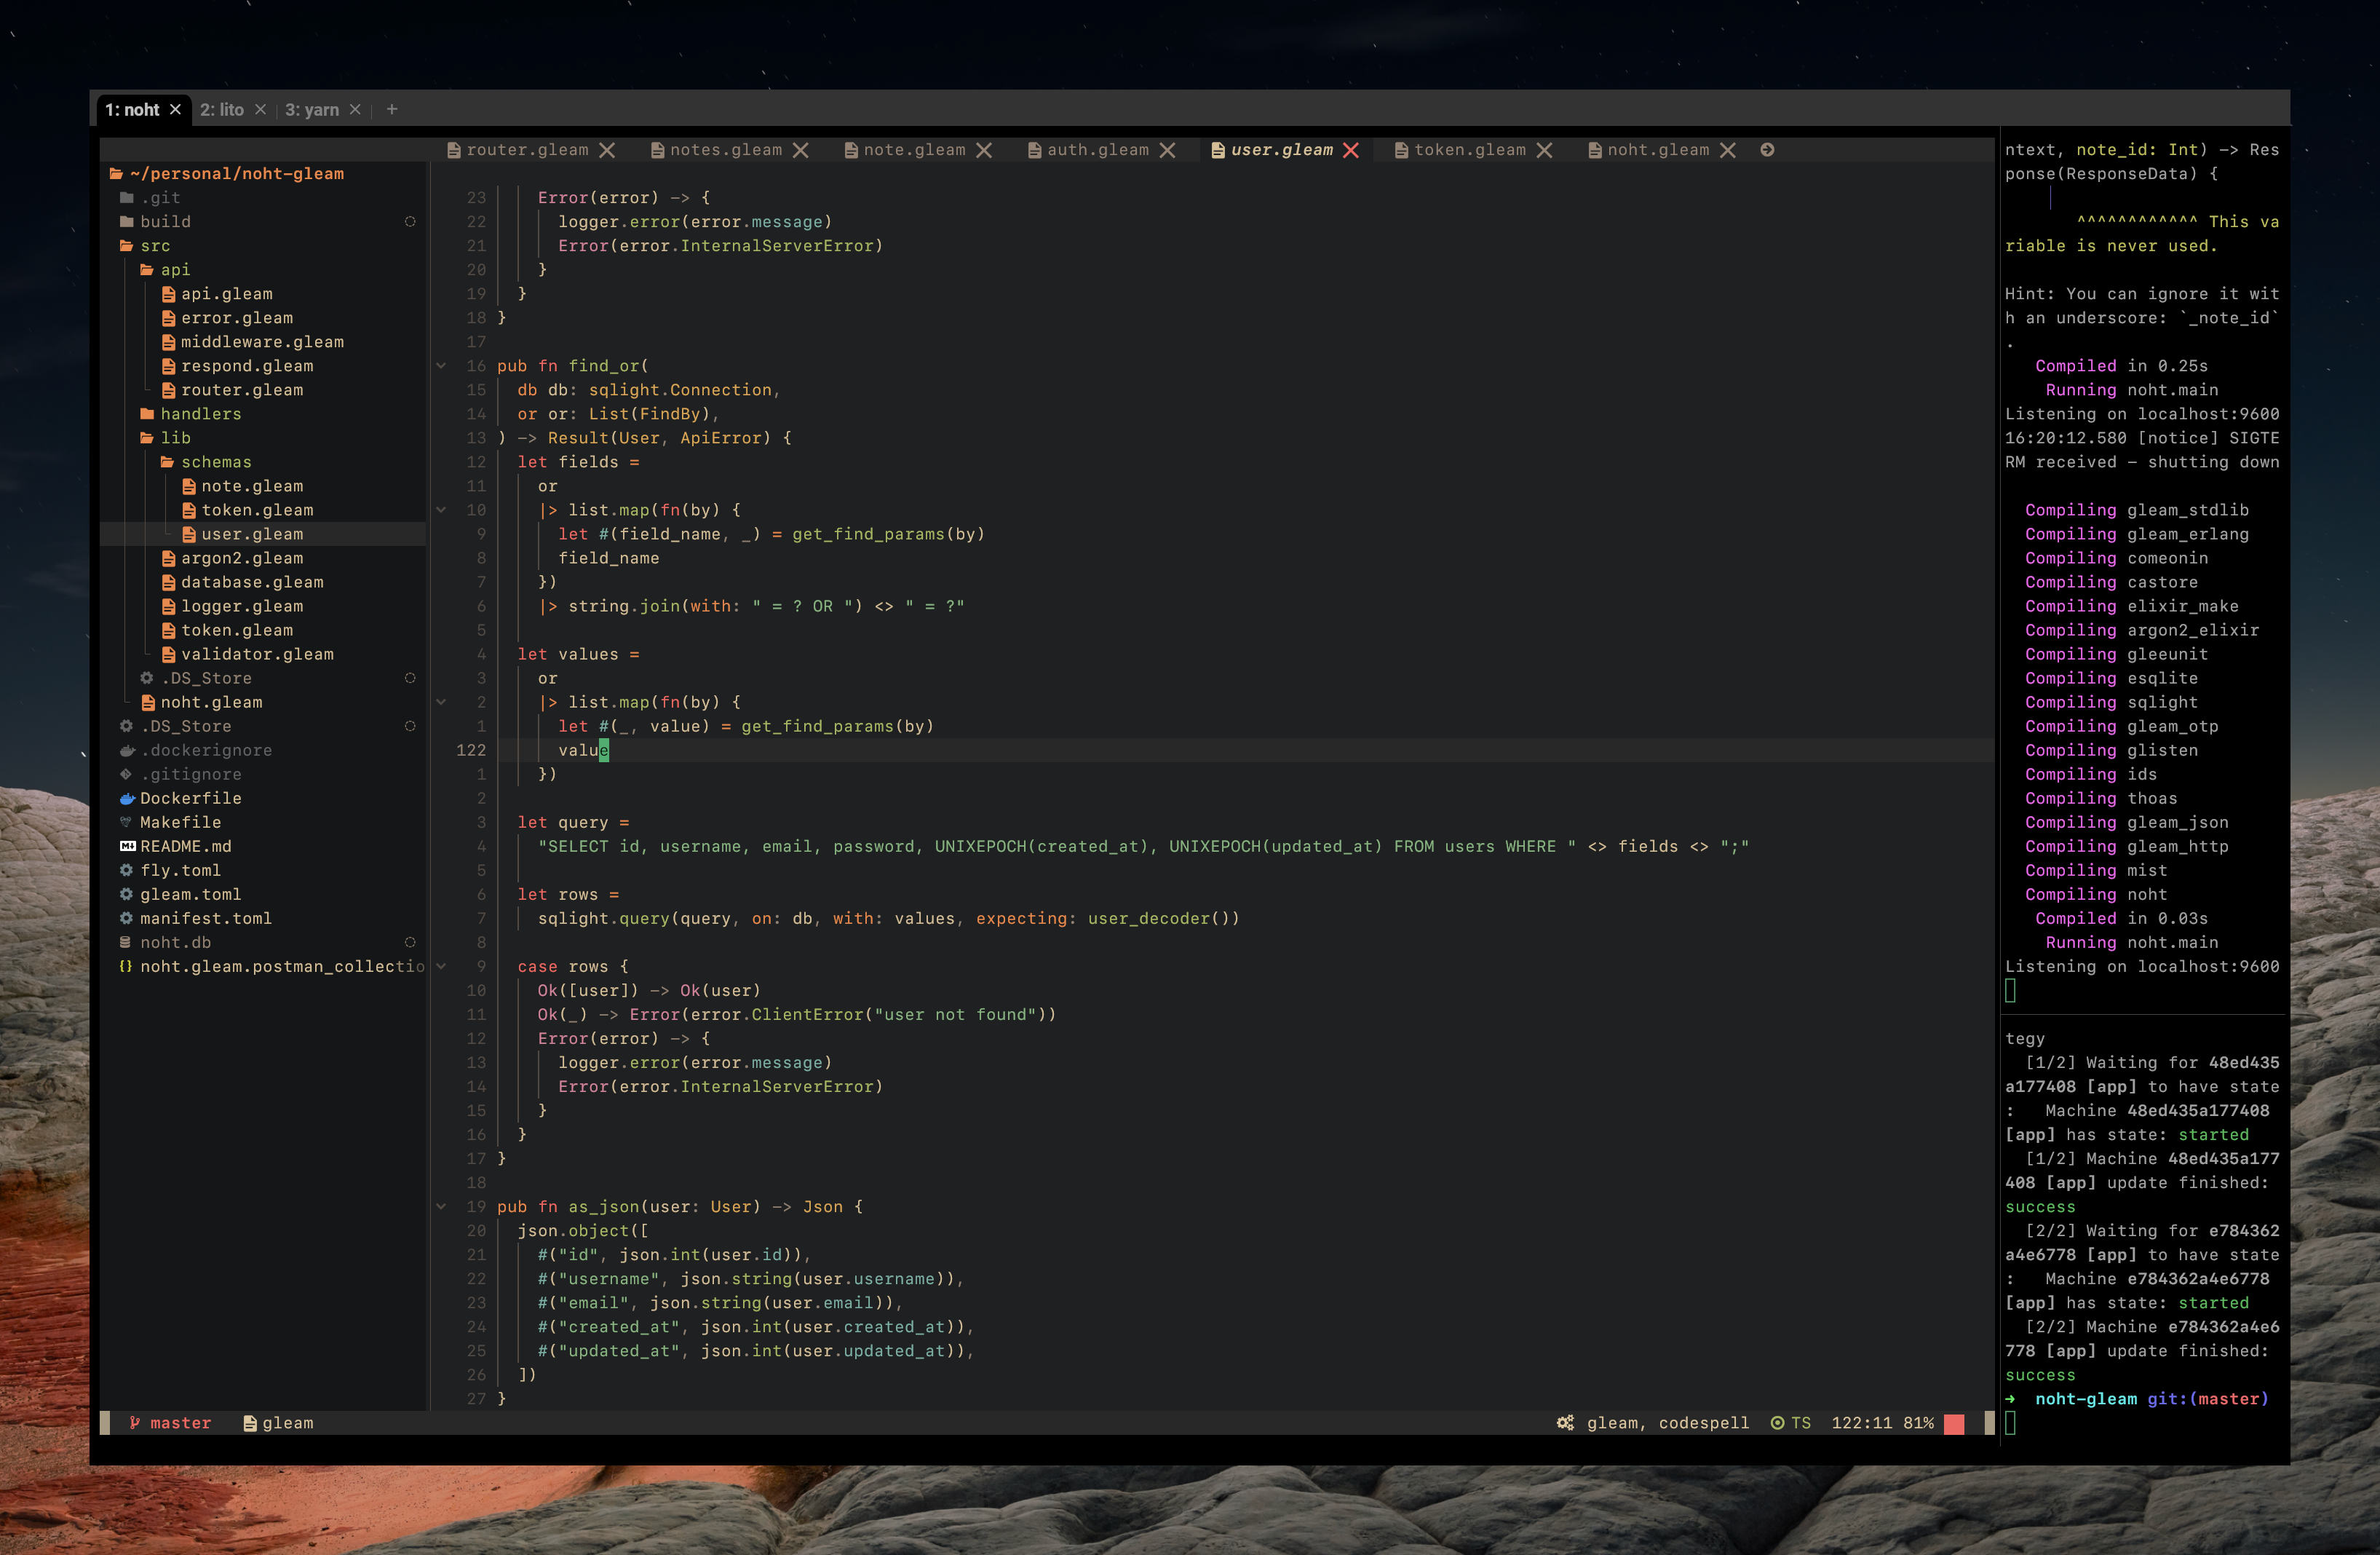Toggle the yarn terminal tab
This screenshot has width=2380, height=1555.
pyautogui.click(x=312, y=109)
